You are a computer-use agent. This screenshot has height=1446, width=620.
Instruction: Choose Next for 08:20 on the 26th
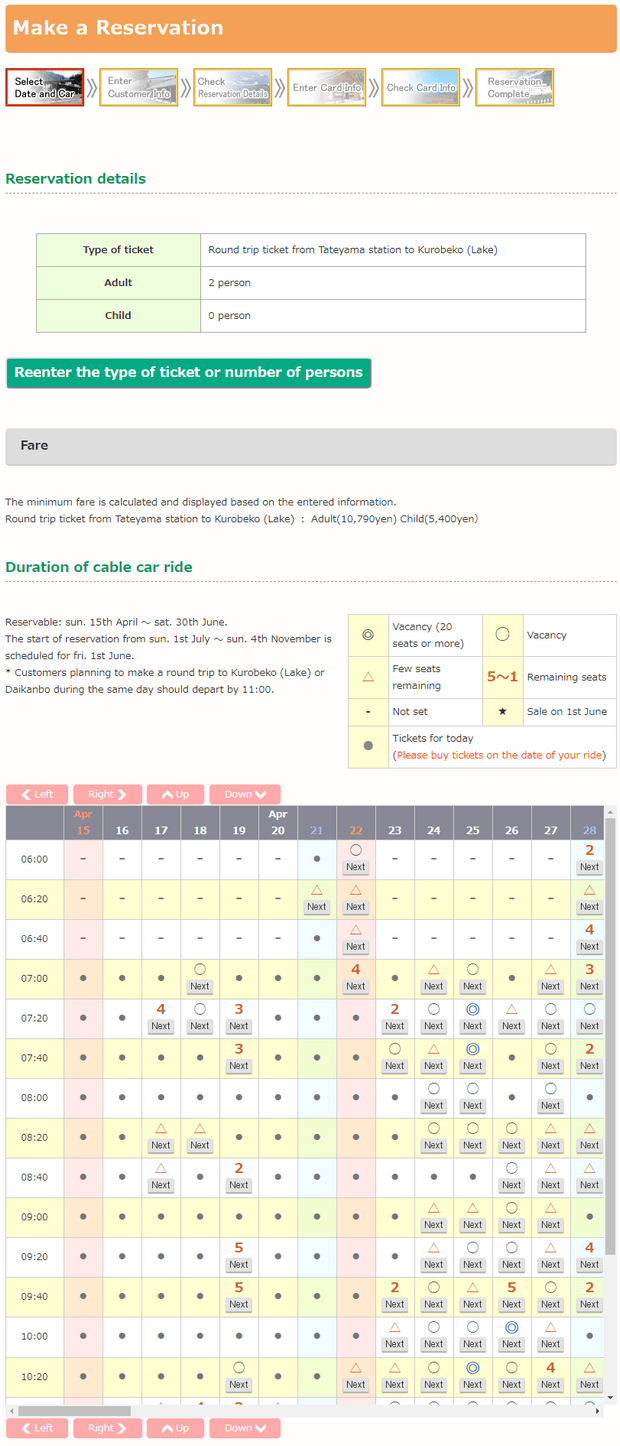[x=512, y=1146]
